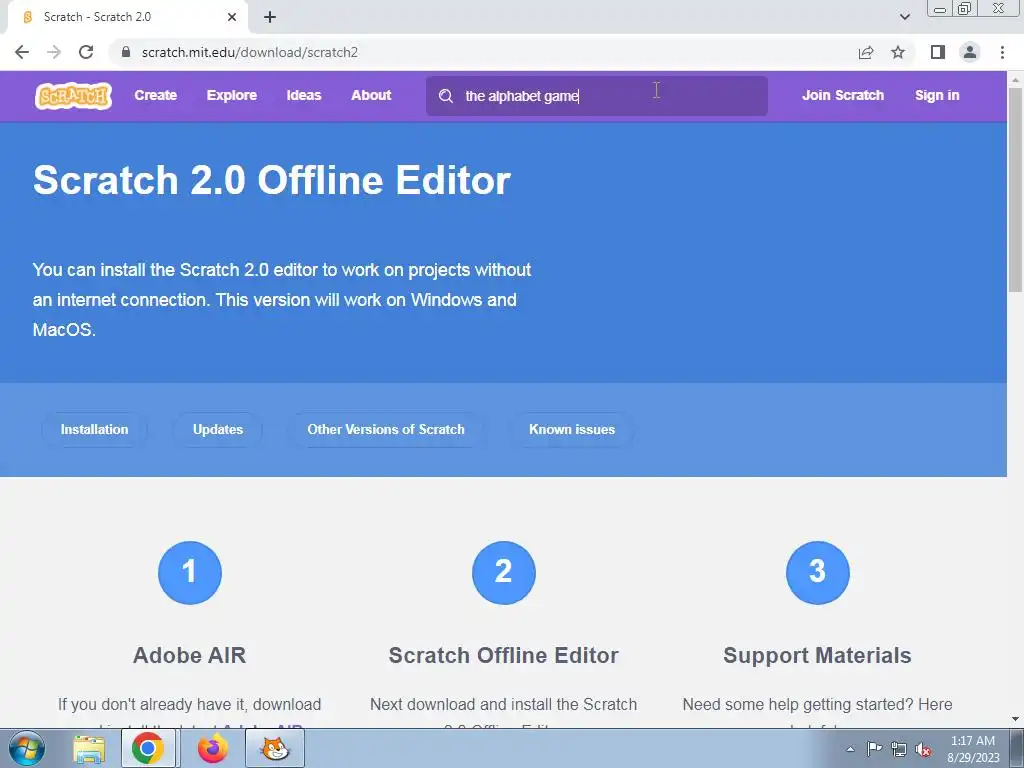Image resolution: width=1024 pixels, height=768 pixels.
Task: Click network tray icon
Action: [x=899, y=749]
